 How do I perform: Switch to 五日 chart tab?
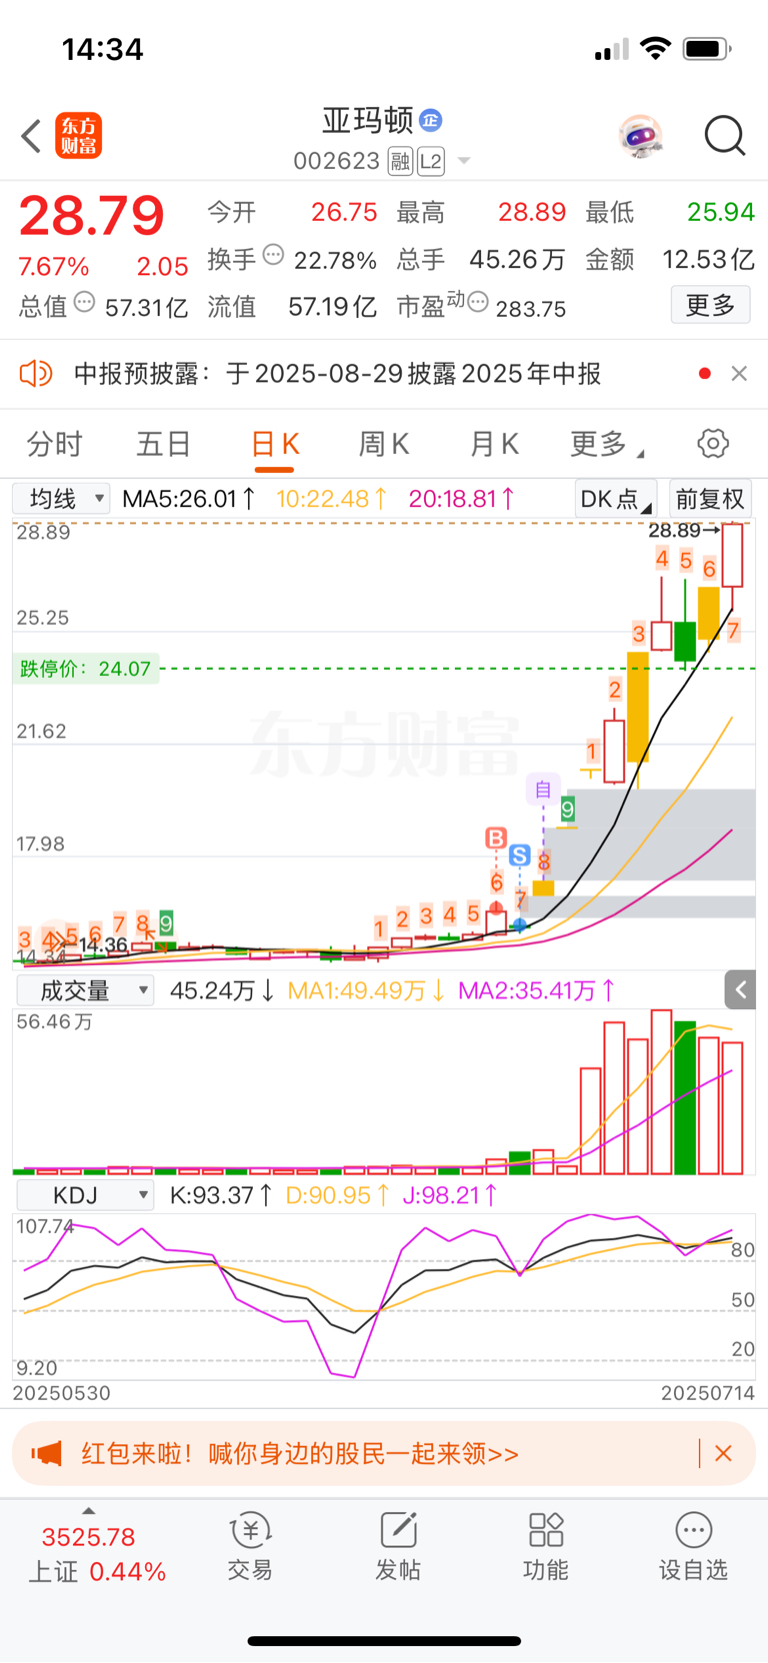[163, 444]
